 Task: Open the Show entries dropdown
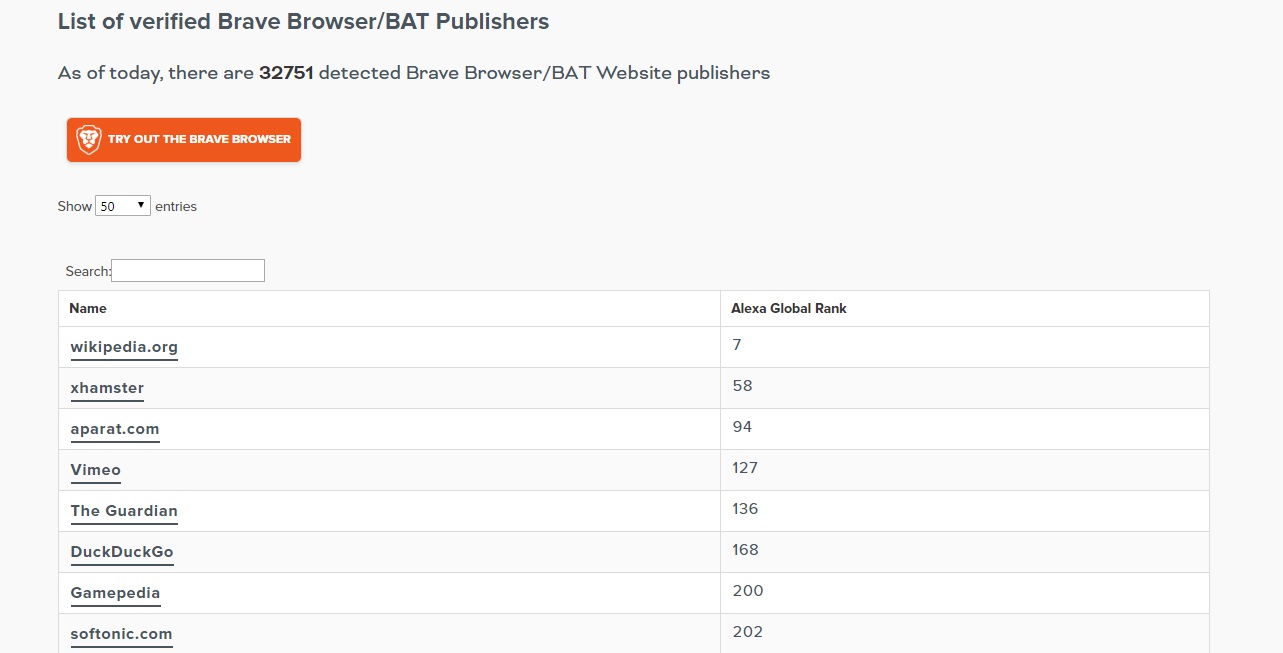[123, 206]
